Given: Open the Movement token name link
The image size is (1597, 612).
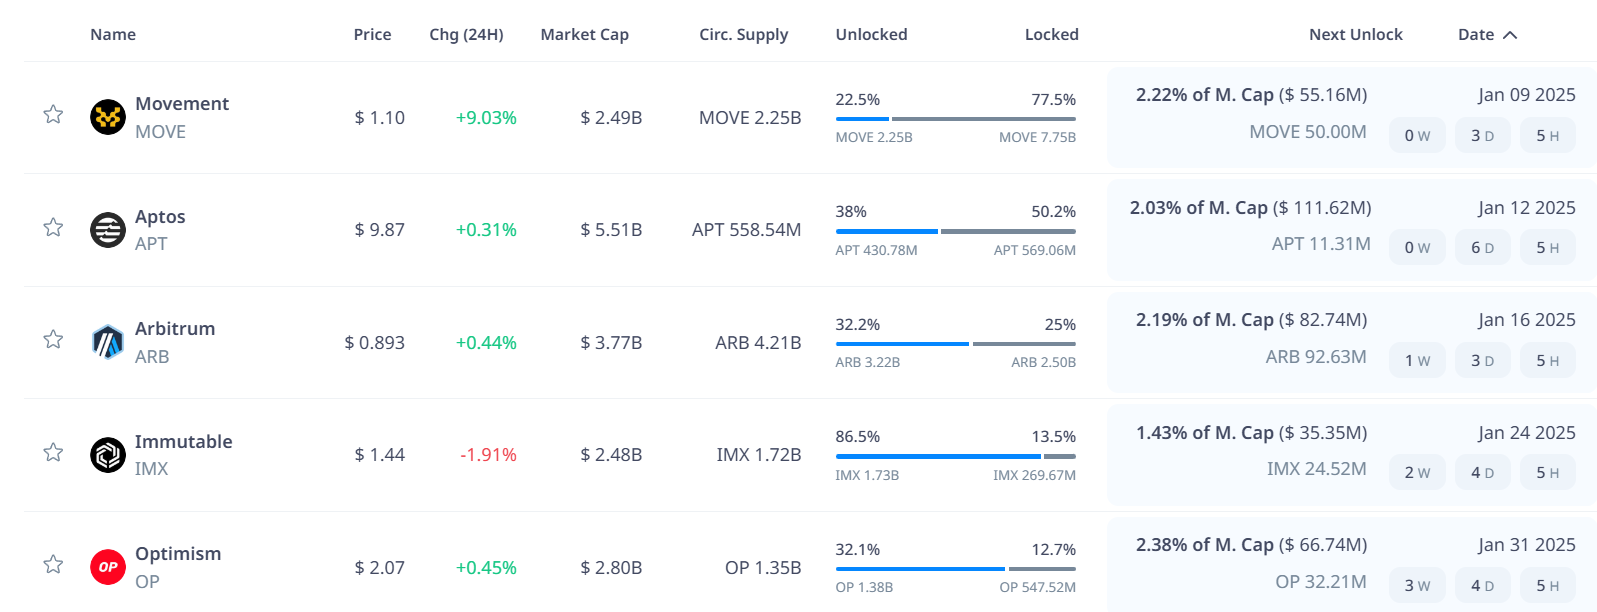Looking at the screenshot, I should pos(182,104).
